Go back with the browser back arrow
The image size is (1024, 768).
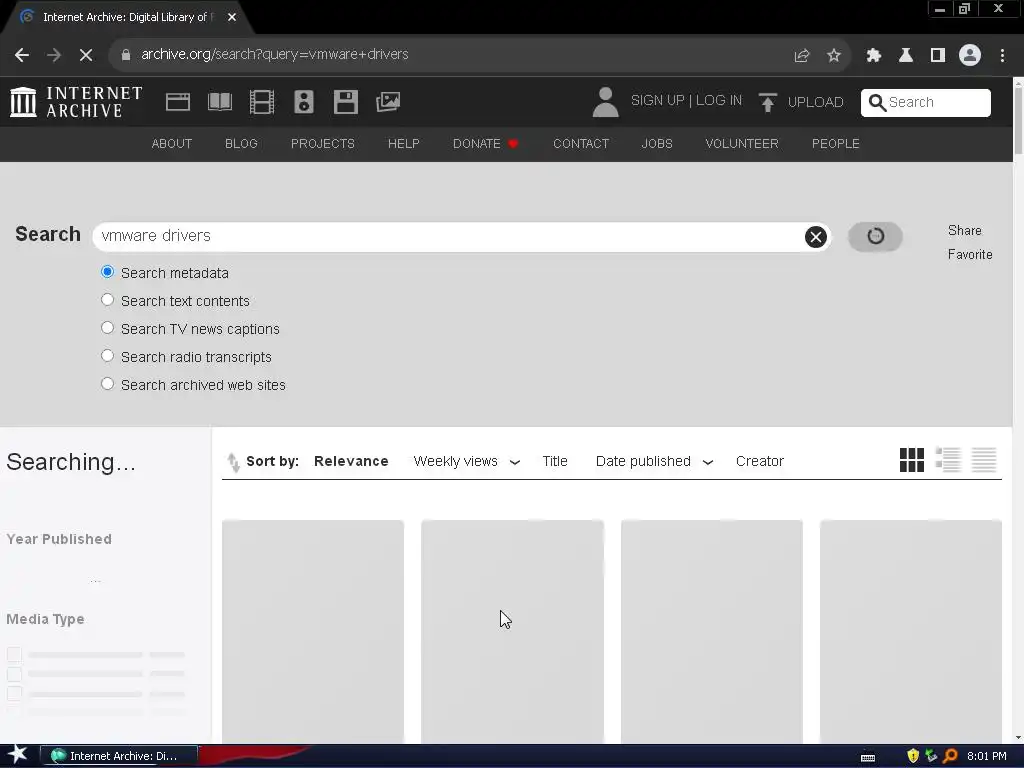pos(22,55)
